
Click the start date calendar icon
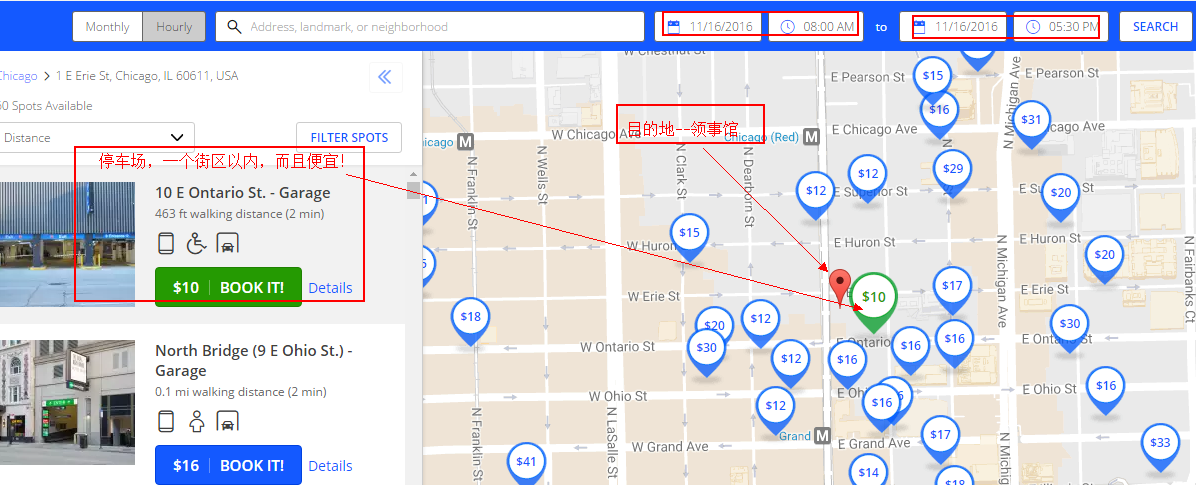674,27
